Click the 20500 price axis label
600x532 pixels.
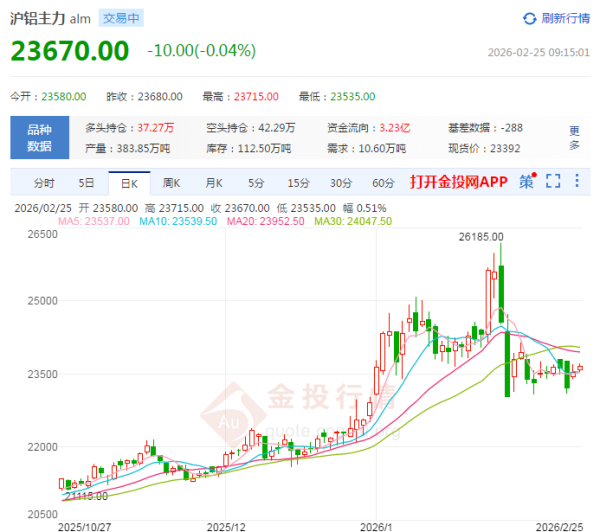42,514
